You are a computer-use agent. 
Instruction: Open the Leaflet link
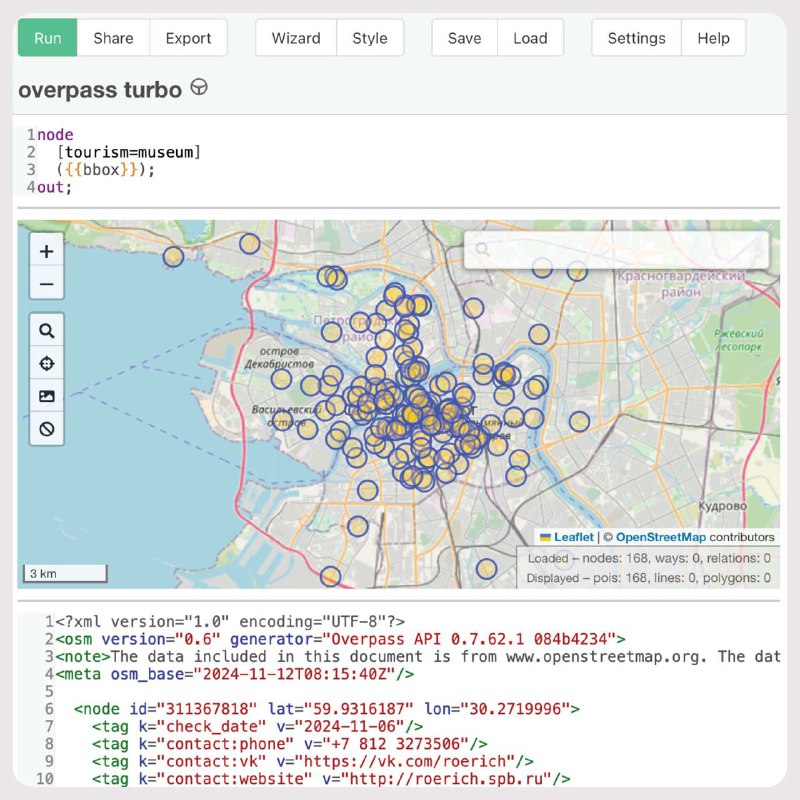573,537
